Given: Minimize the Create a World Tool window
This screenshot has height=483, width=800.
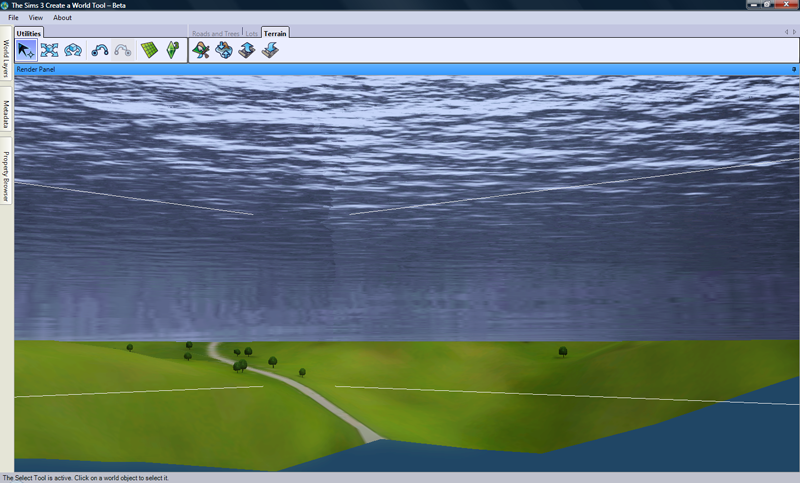Looking at the screenshot, I should [754, 5].
